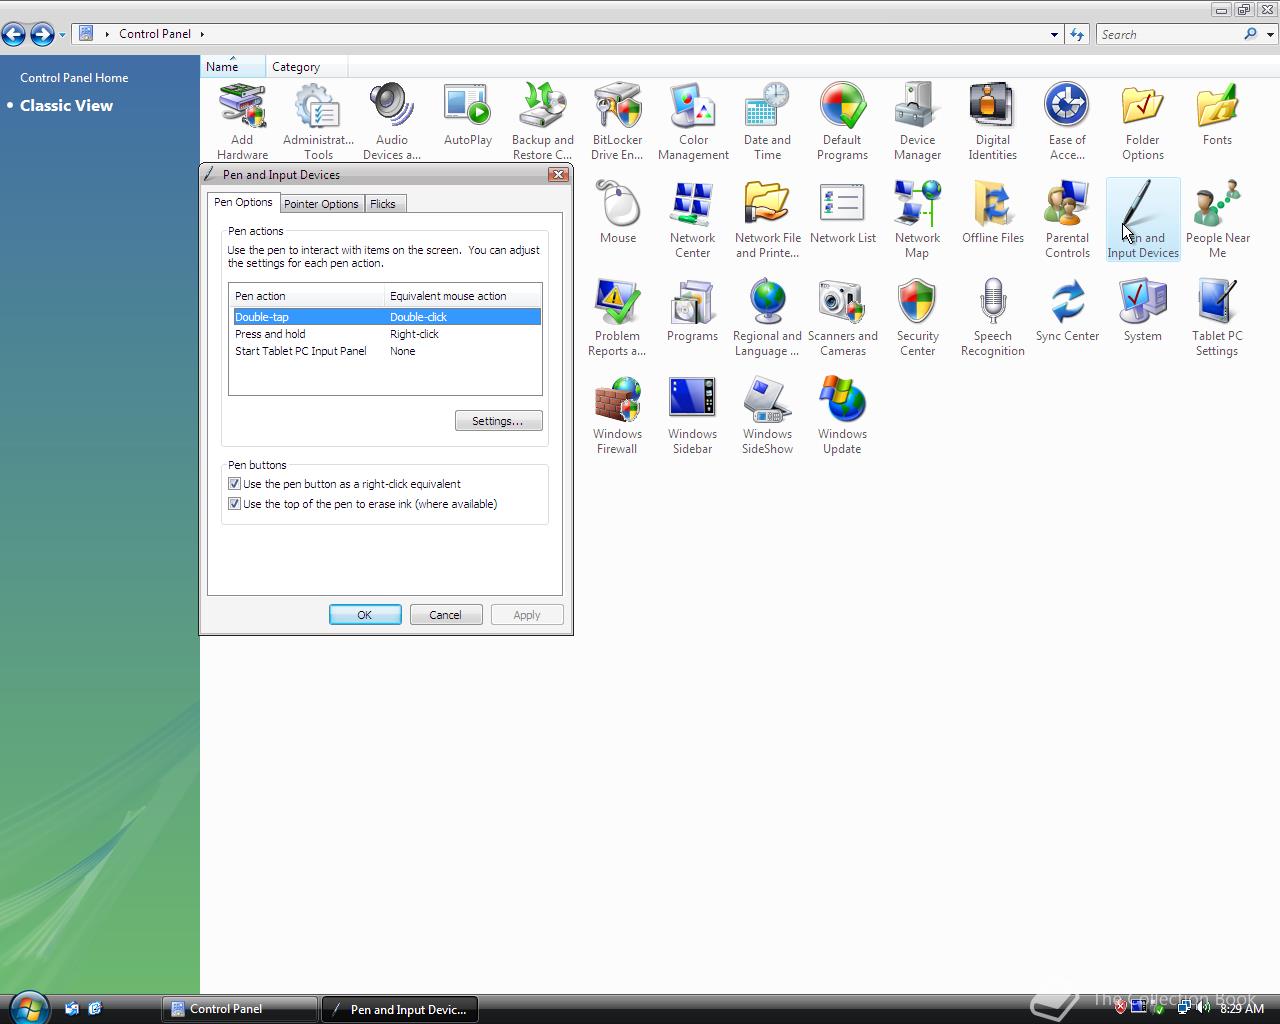Open Network Map icon
This screenshot has width=1280, height=1024.
(x=917, y=220)
